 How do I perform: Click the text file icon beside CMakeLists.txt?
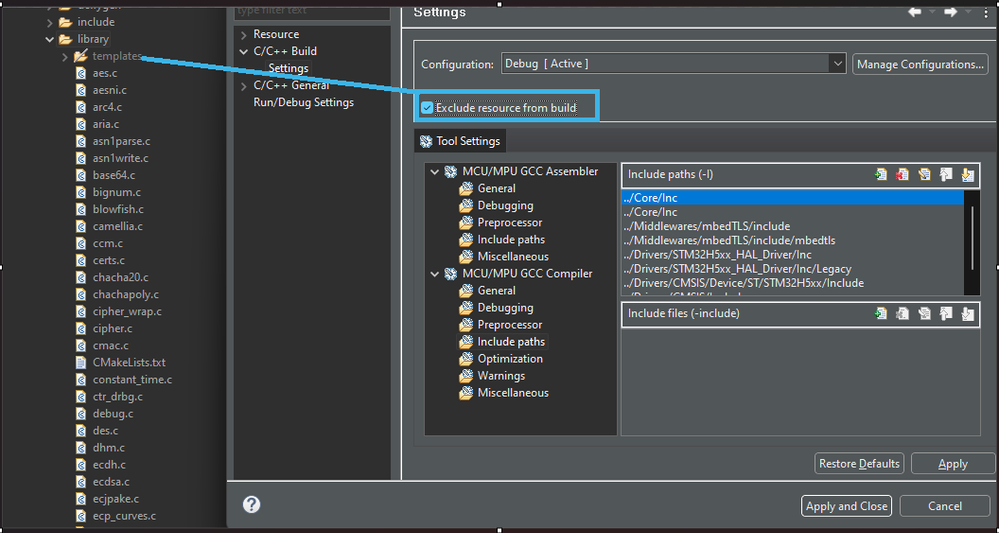[x=81, y=362]
